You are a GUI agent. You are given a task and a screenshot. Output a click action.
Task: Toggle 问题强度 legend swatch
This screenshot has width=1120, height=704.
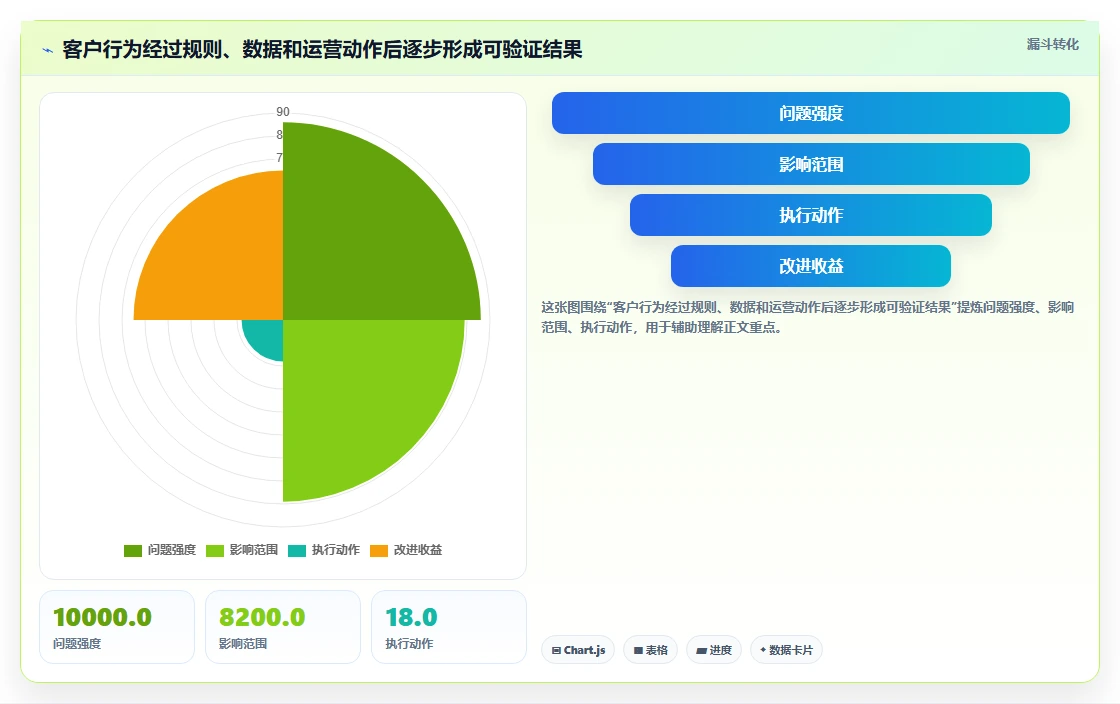coord(133,550)
